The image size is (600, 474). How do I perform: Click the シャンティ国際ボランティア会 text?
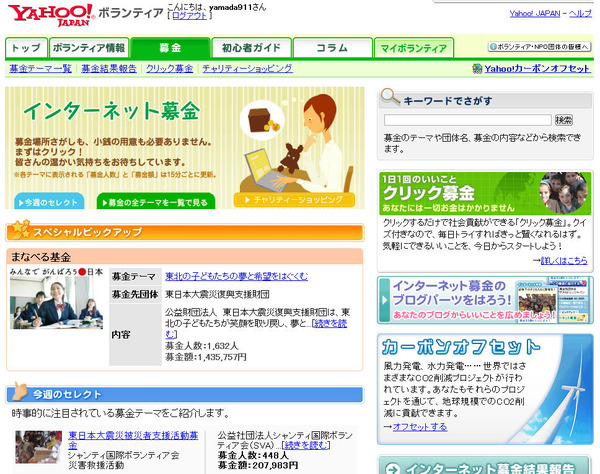tap(124, 455)
